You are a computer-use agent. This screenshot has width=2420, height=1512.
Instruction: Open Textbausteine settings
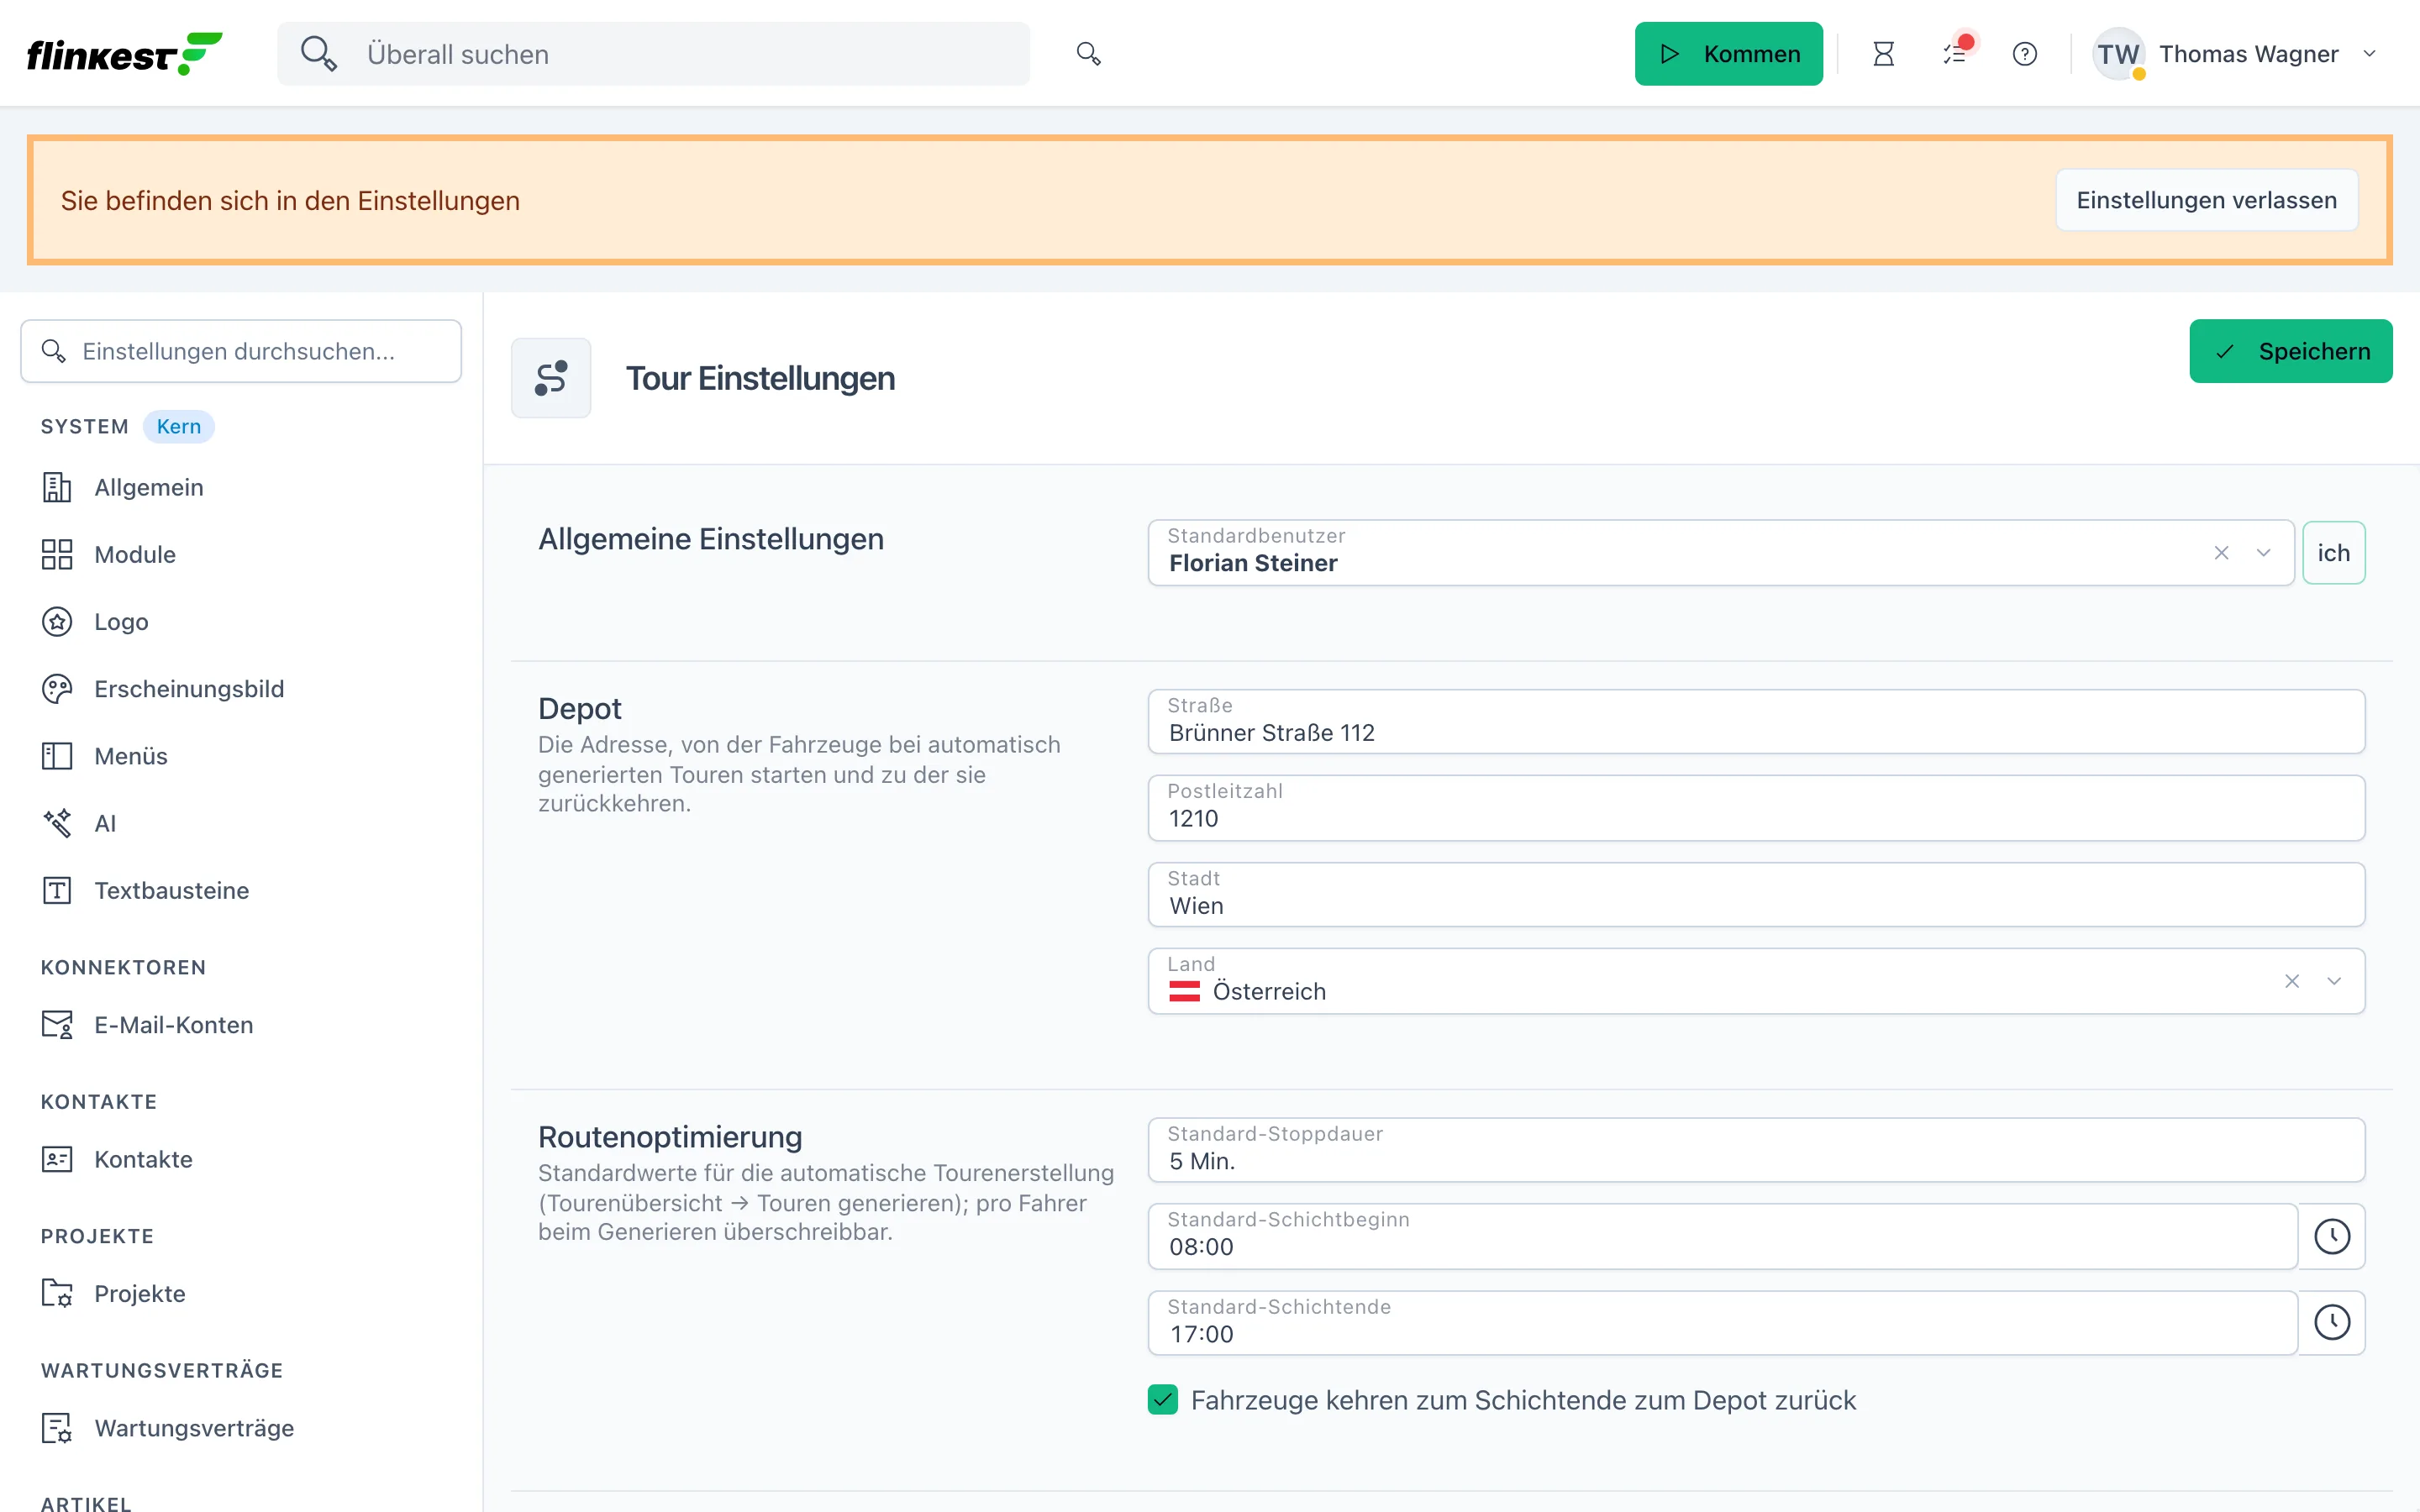(240, 890)
